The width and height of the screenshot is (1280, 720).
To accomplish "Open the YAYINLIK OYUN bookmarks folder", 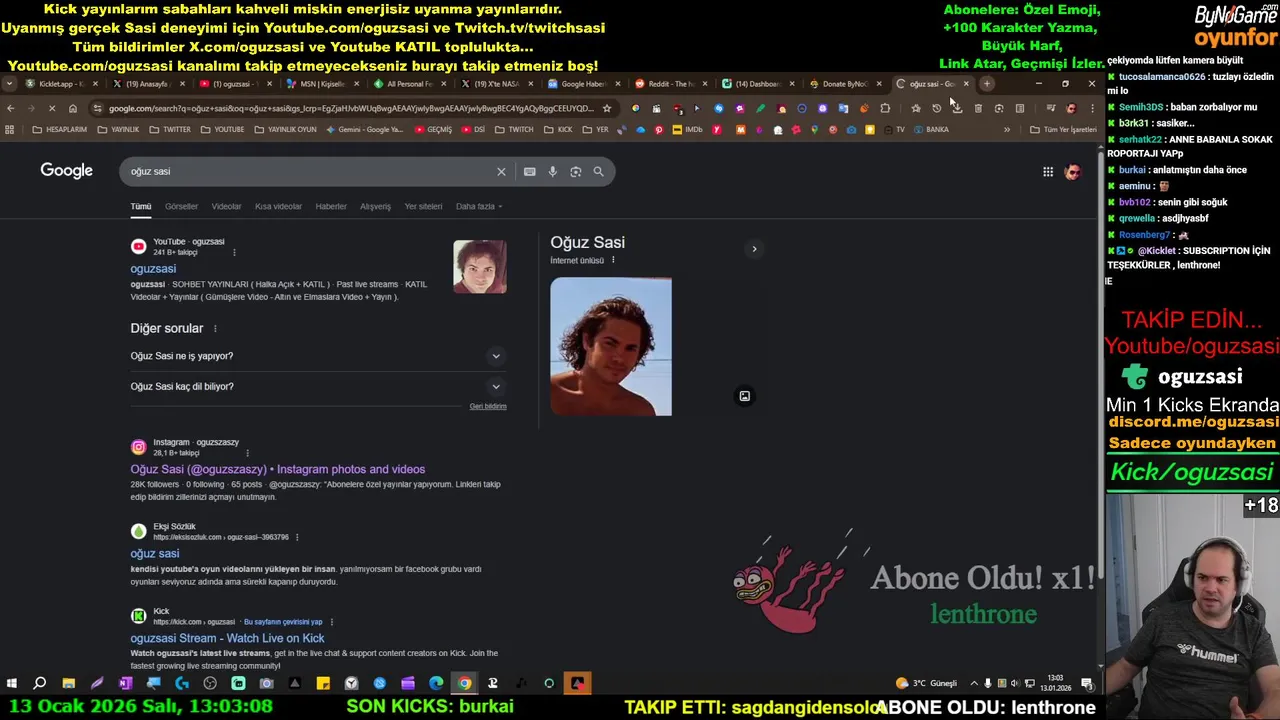I will click(284, 129).
